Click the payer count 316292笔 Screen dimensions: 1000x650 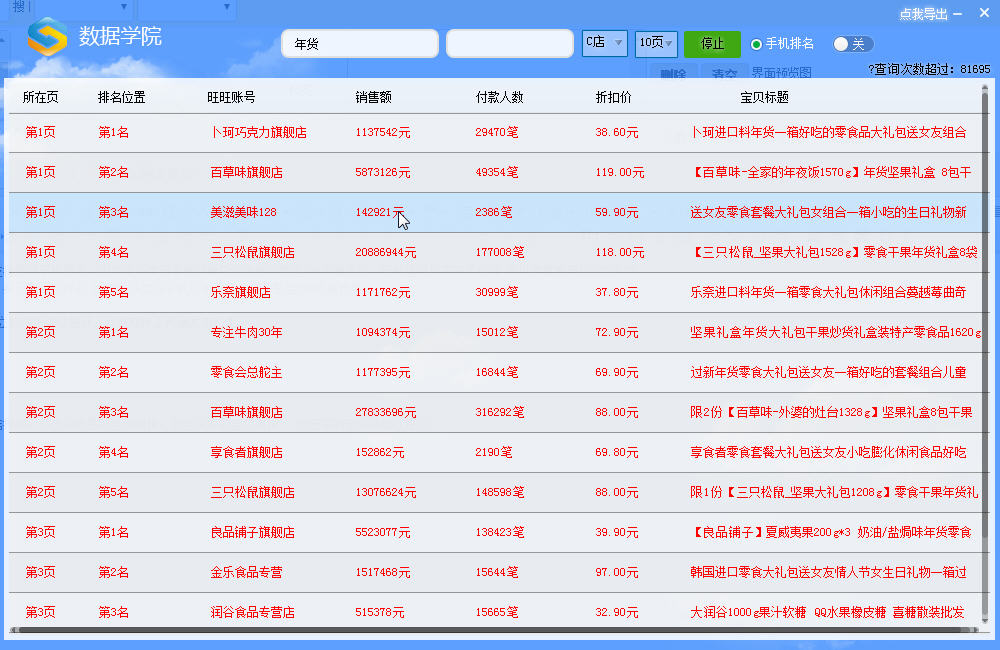499,412
